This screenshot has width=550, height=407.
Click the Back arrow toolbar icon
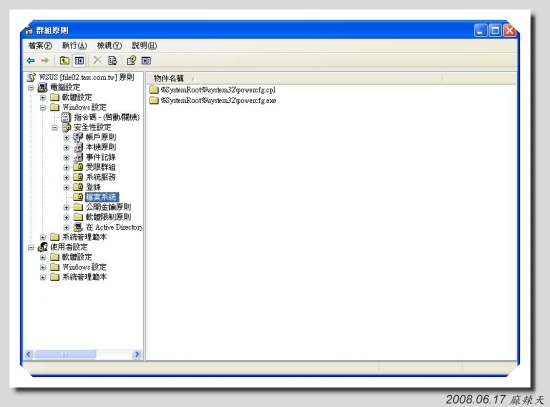[31, 61]
